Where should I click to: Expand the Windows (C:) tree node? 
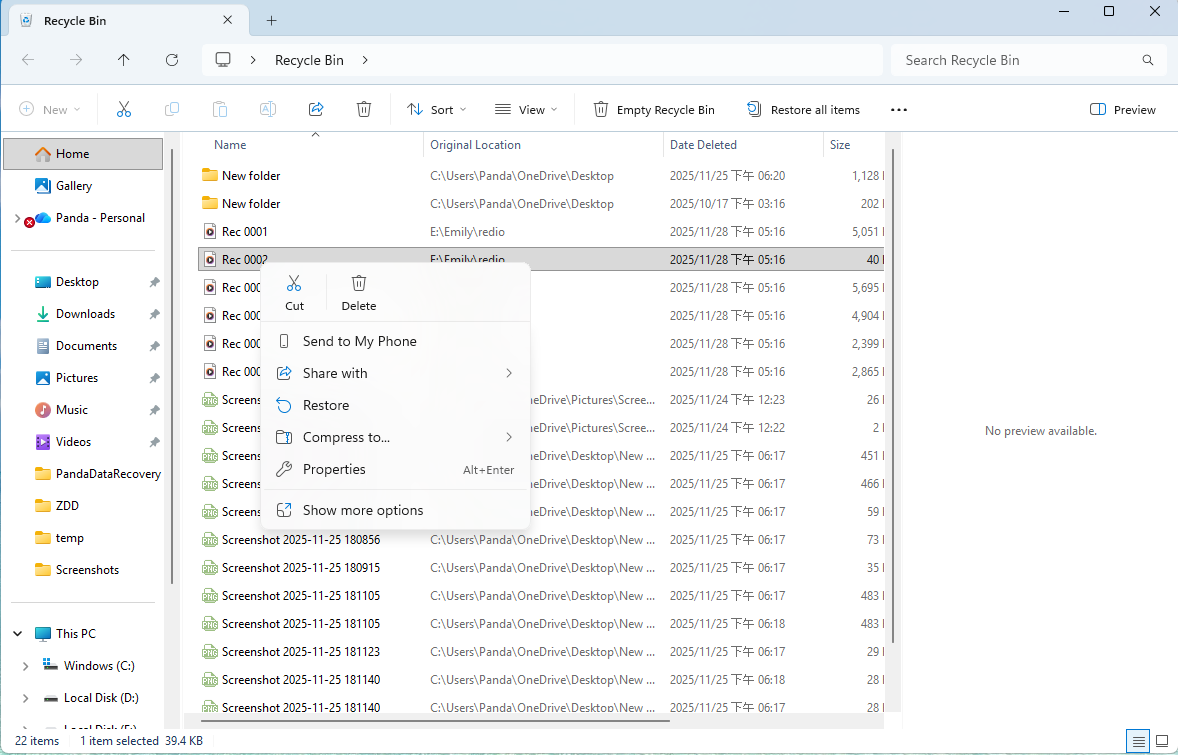tap(26, 666)
